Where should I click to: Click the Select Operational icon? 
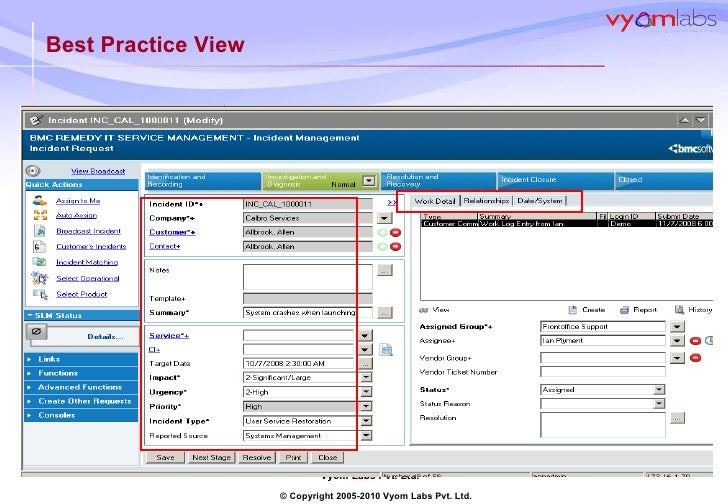tap(39, 278)
